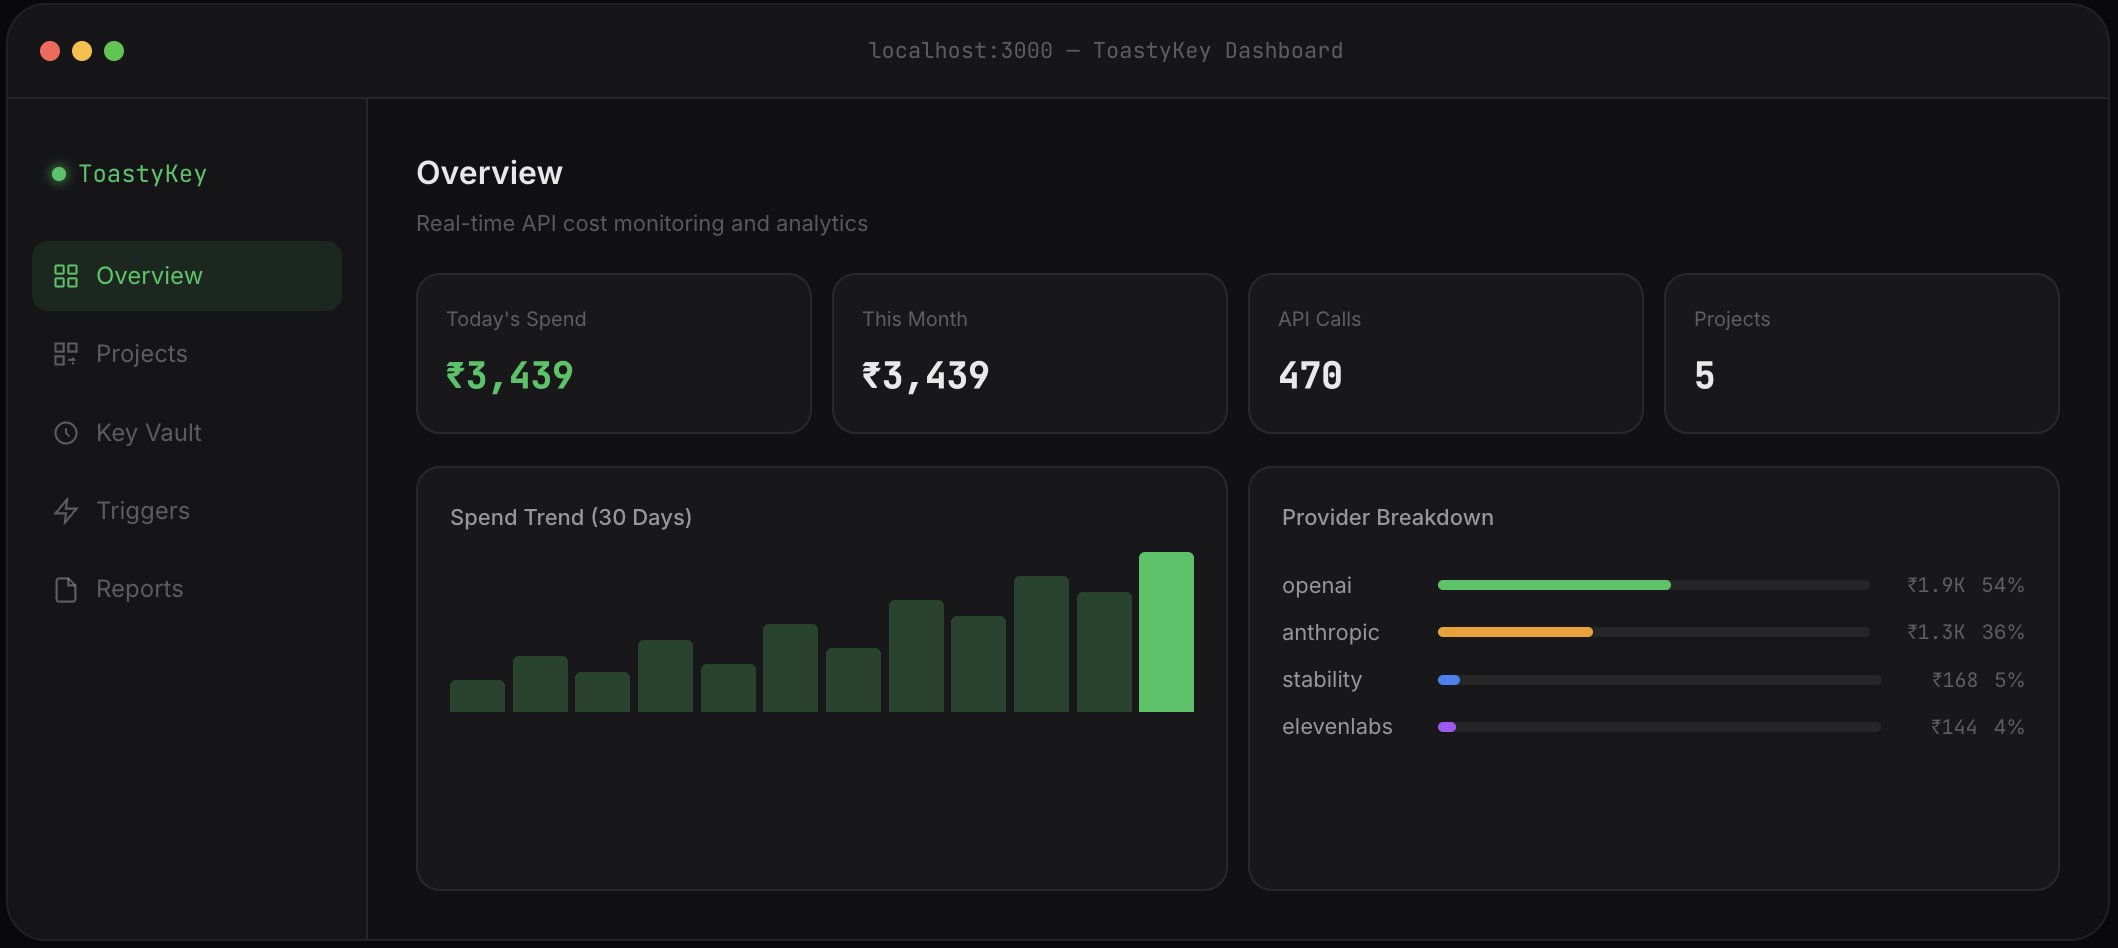Viewport: 2118px width, 948px height.
Task: Select the Reports navigation label
Action: (140, 589)
